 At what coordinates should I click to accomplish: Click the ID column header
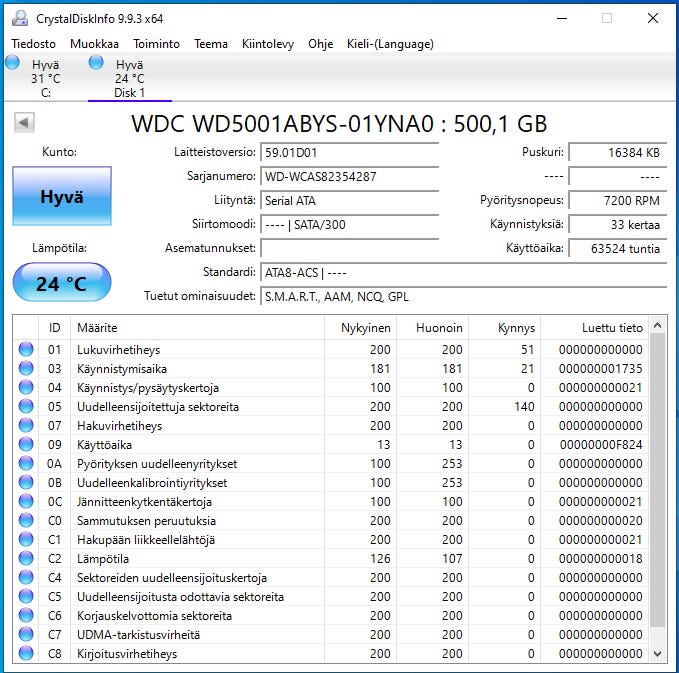click(54, 328)
